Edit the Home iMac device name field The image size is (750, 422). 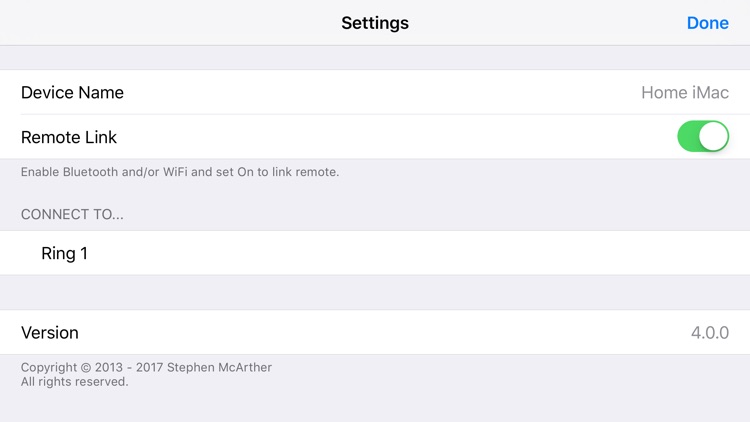[684, 92]
